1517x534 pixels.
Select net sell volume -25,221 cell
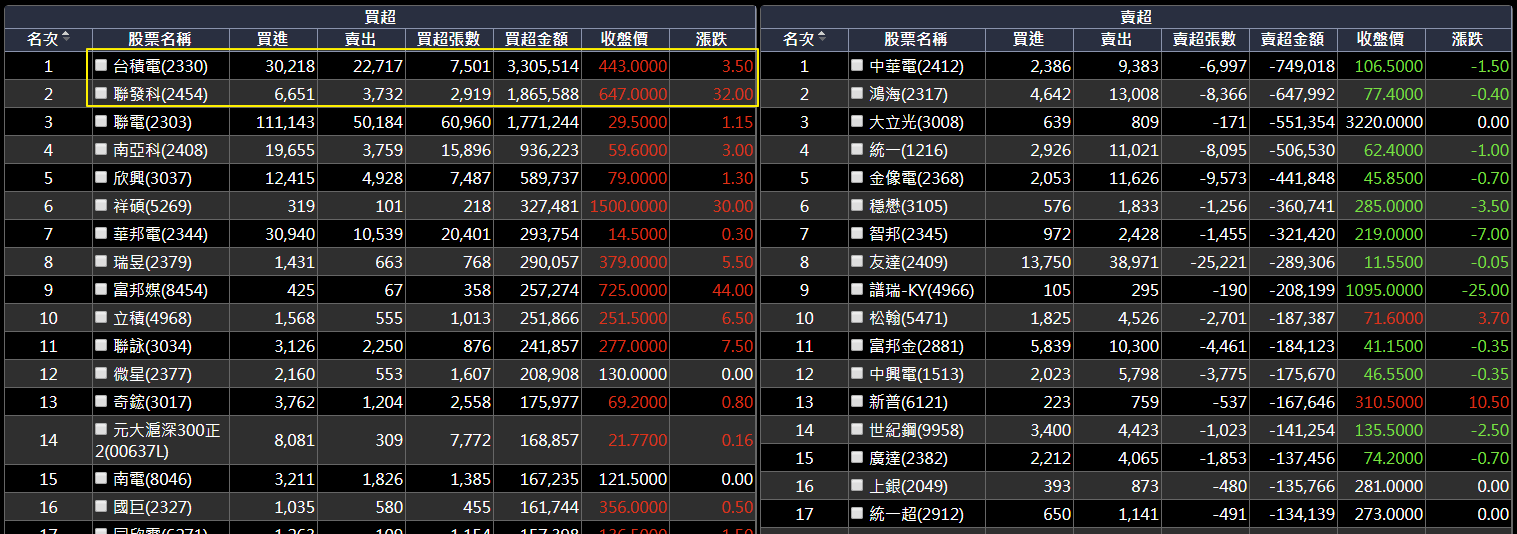(1205, 262)
